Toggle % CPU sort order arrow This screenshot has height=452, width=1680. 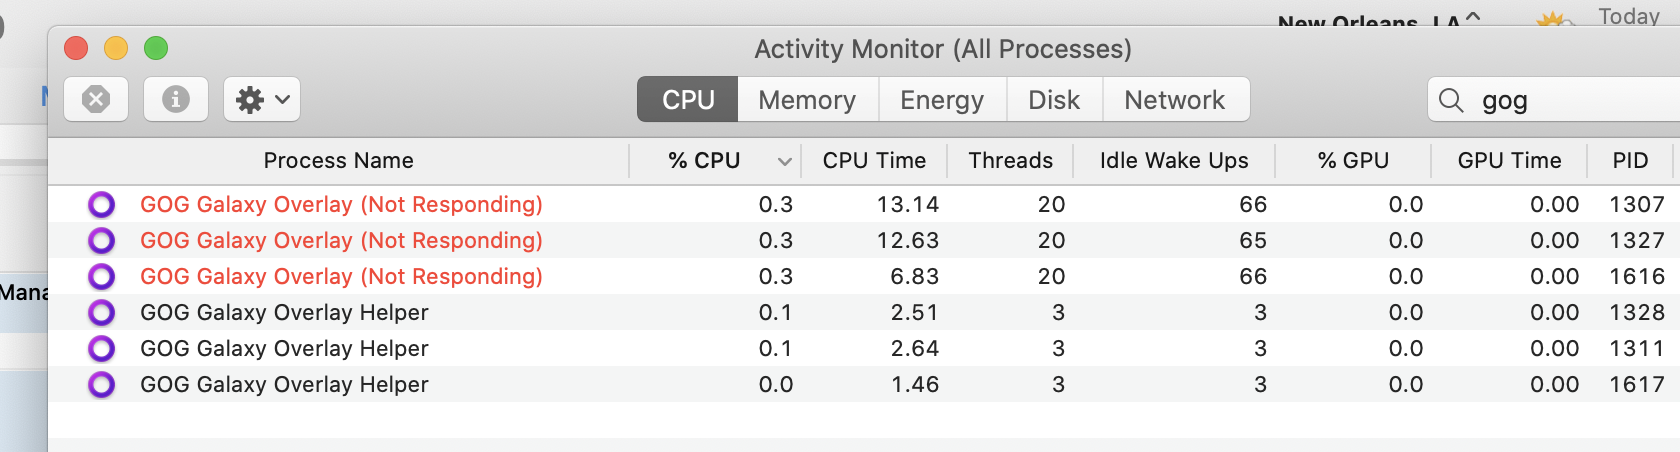point(784,161)
